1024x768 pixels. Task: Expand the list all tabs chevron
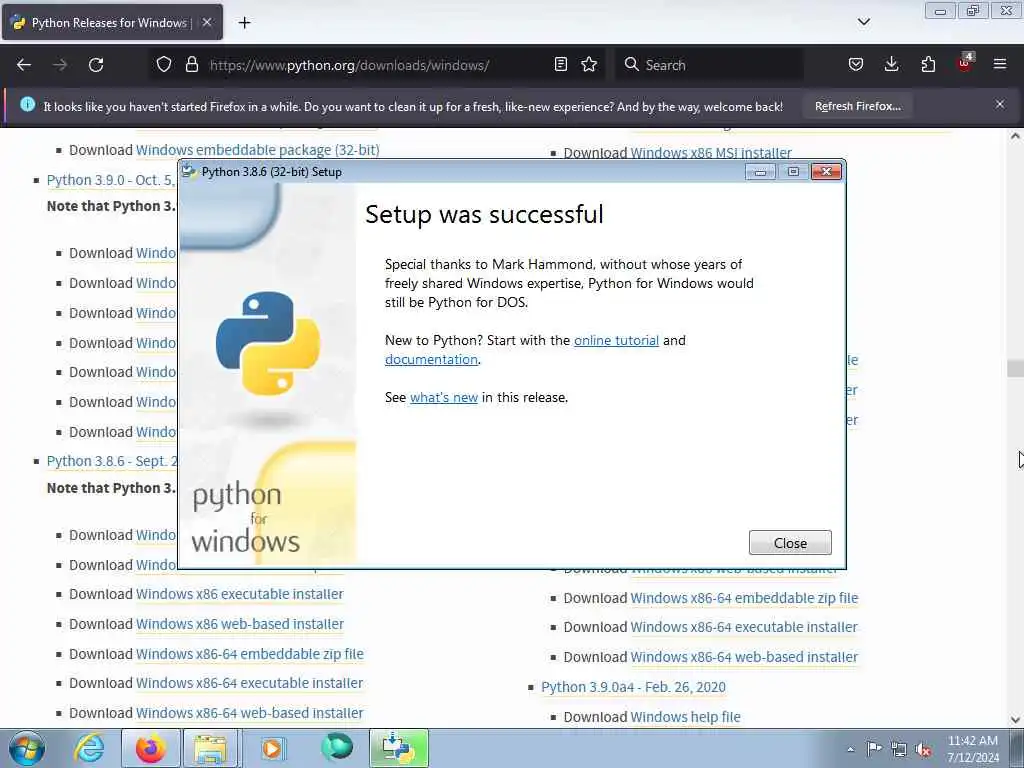click(x=863, y=22)
